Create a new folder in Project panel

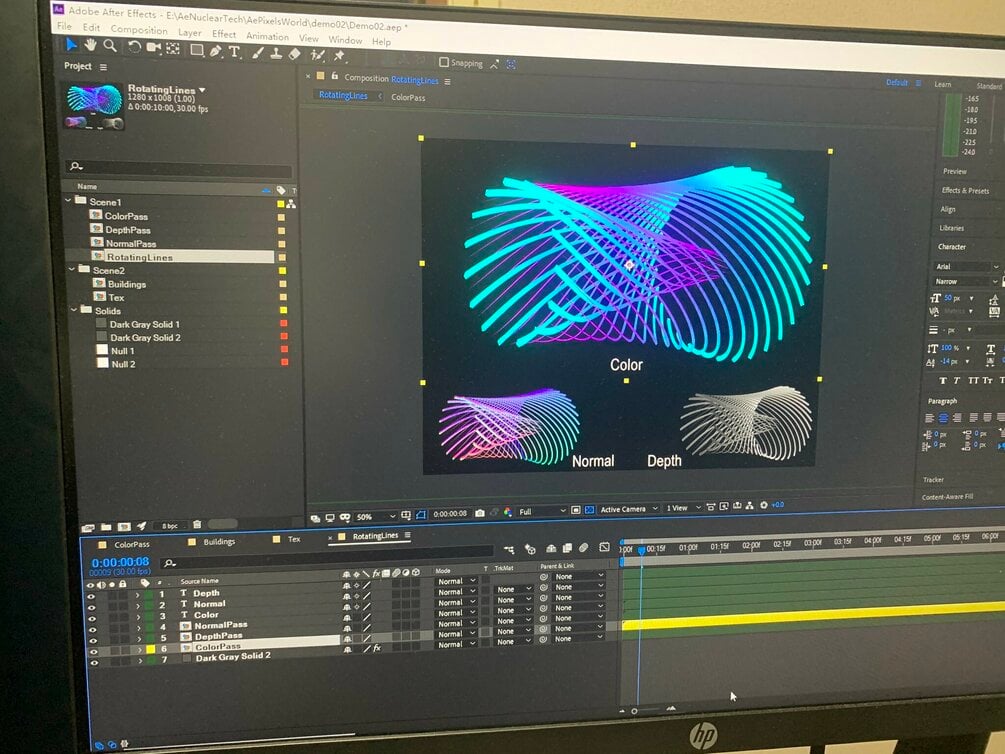tap(106, 527)
